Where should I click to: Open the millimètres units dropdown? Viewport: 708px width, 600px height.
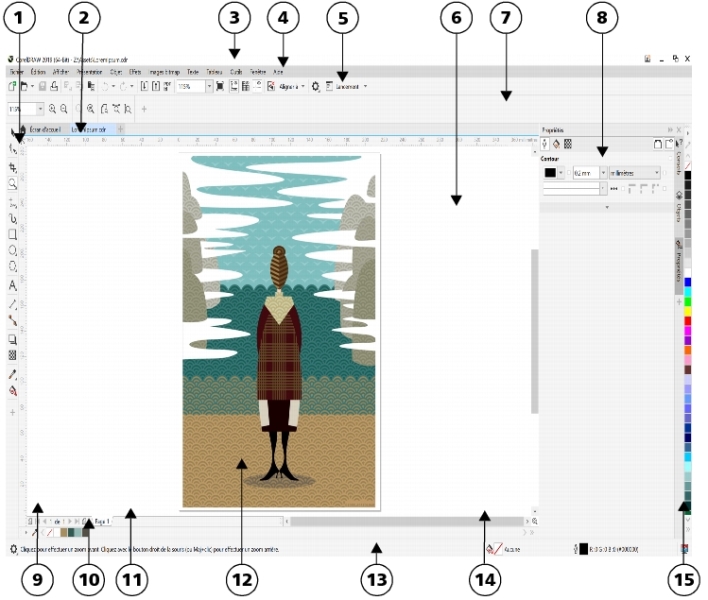[x=657, y=173]
